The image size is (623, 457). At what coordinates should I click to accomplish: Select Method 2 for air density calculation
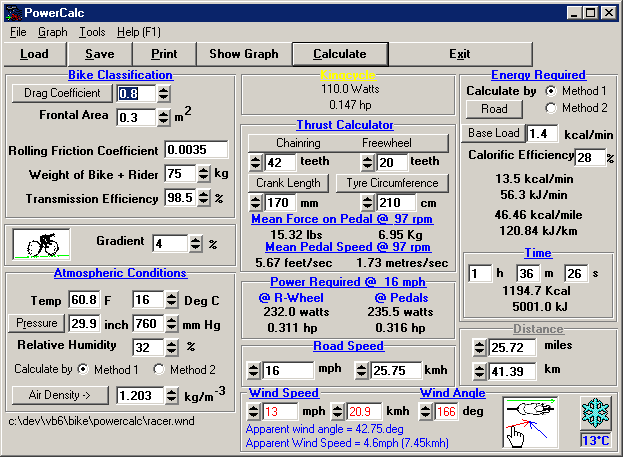(159, 369)
